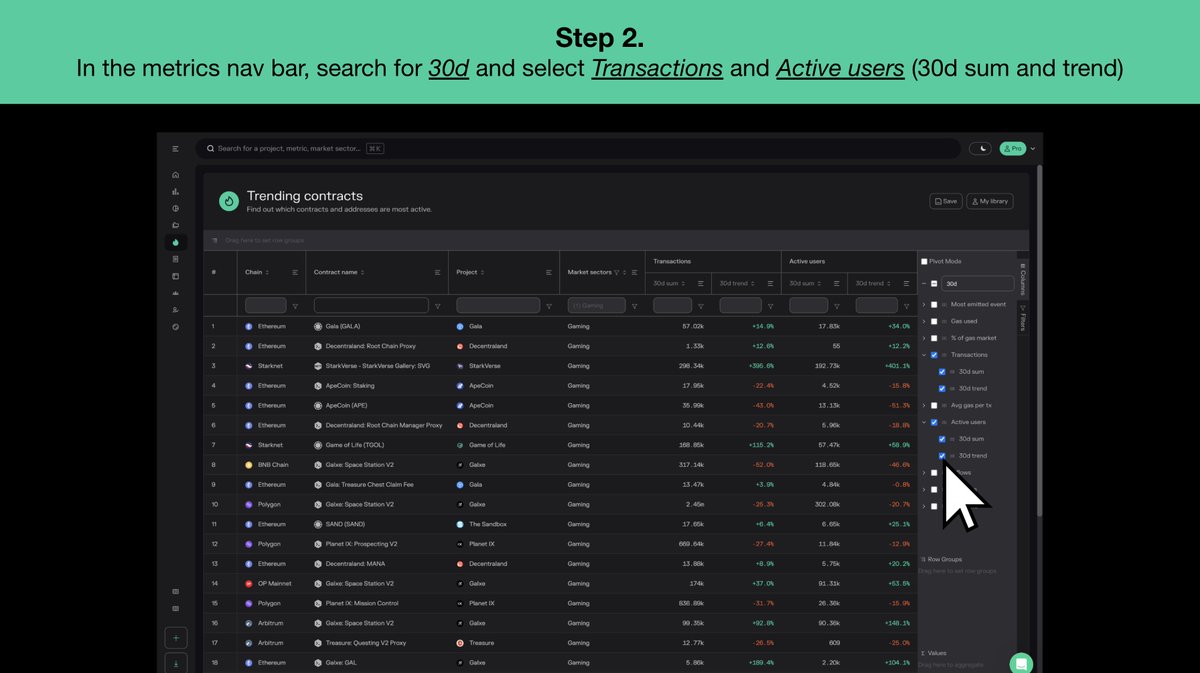
Task: Open the Pro account dropdown chevron
Action: [x=1033, y=149]
